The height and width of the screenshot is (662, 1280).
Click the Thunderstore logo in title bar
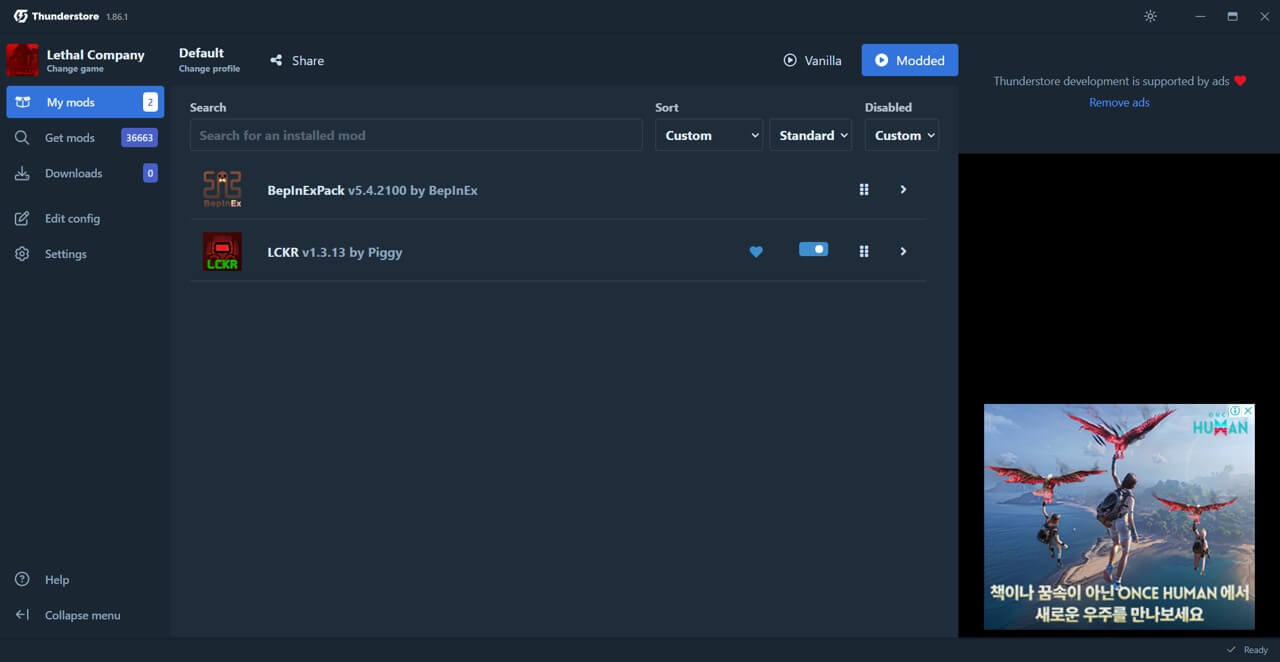tap(21, 16)
